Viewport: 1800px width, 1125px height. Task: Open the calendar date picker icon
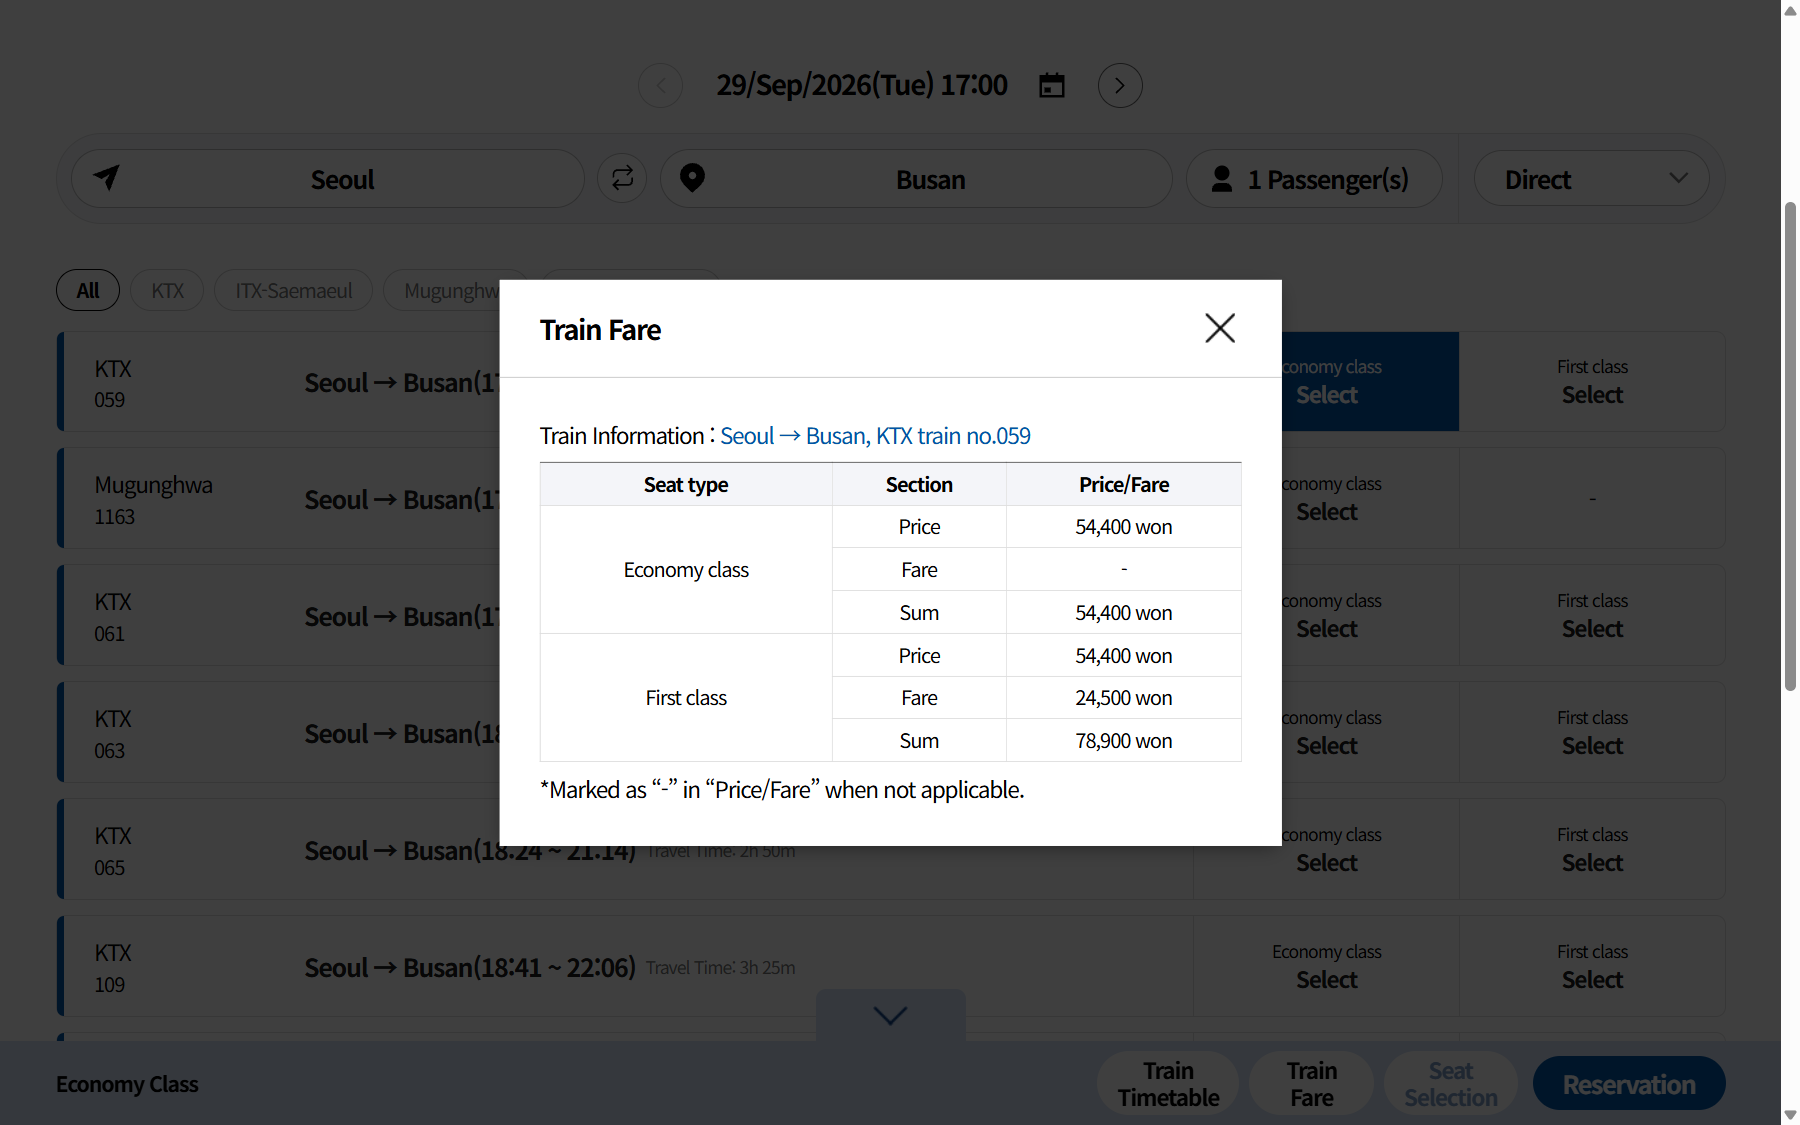coord(1052,85)
